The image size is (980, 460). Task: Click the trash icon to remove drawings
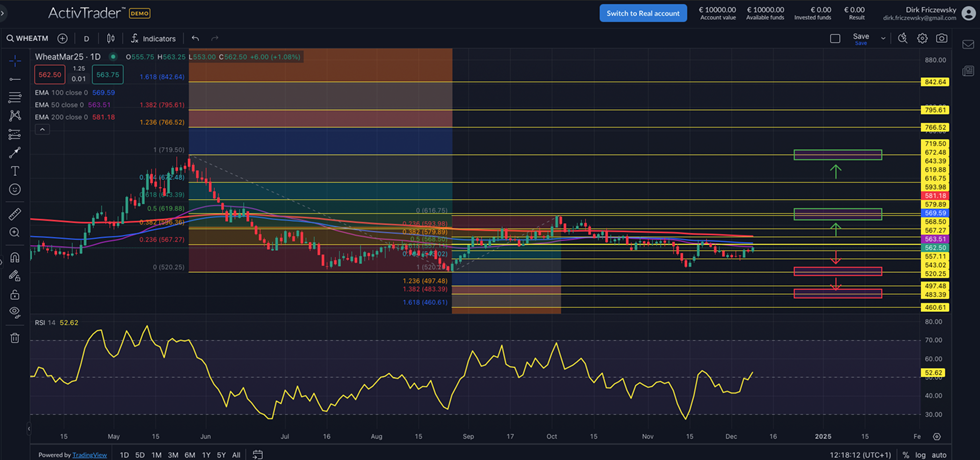(15, 338)
